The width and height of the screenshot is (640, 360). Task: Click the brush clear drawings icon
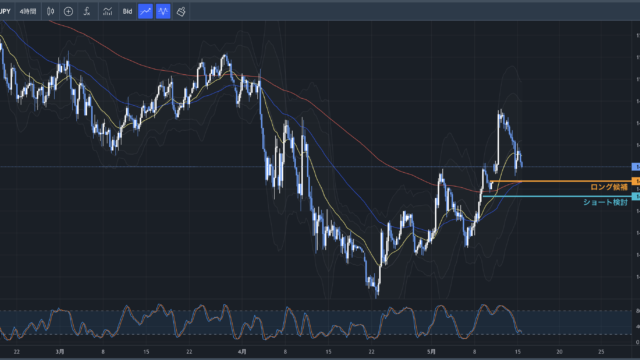[x=181, y=11]
